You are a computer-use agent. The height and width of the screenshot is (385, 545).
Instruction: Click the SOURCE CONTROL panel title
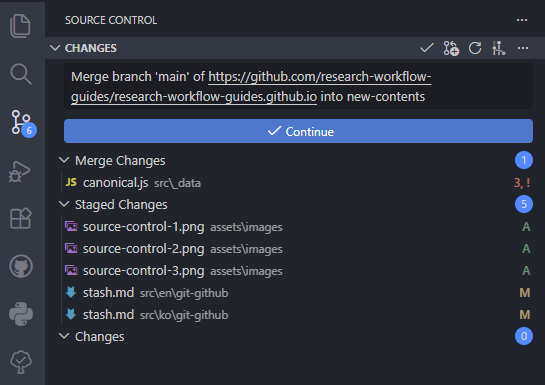coord(111,20)
